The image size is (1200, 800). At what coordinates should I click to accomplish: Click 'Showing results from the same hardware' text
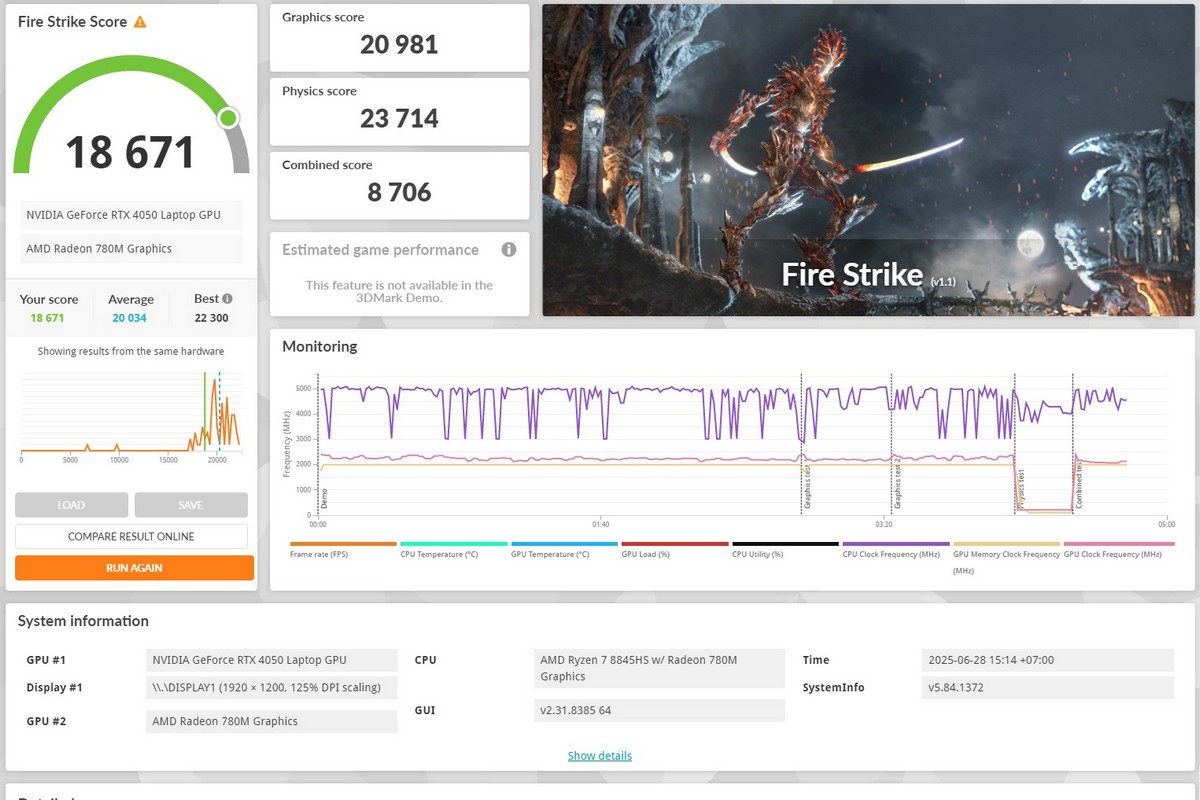pyautogui.click(x=131, y=351)
